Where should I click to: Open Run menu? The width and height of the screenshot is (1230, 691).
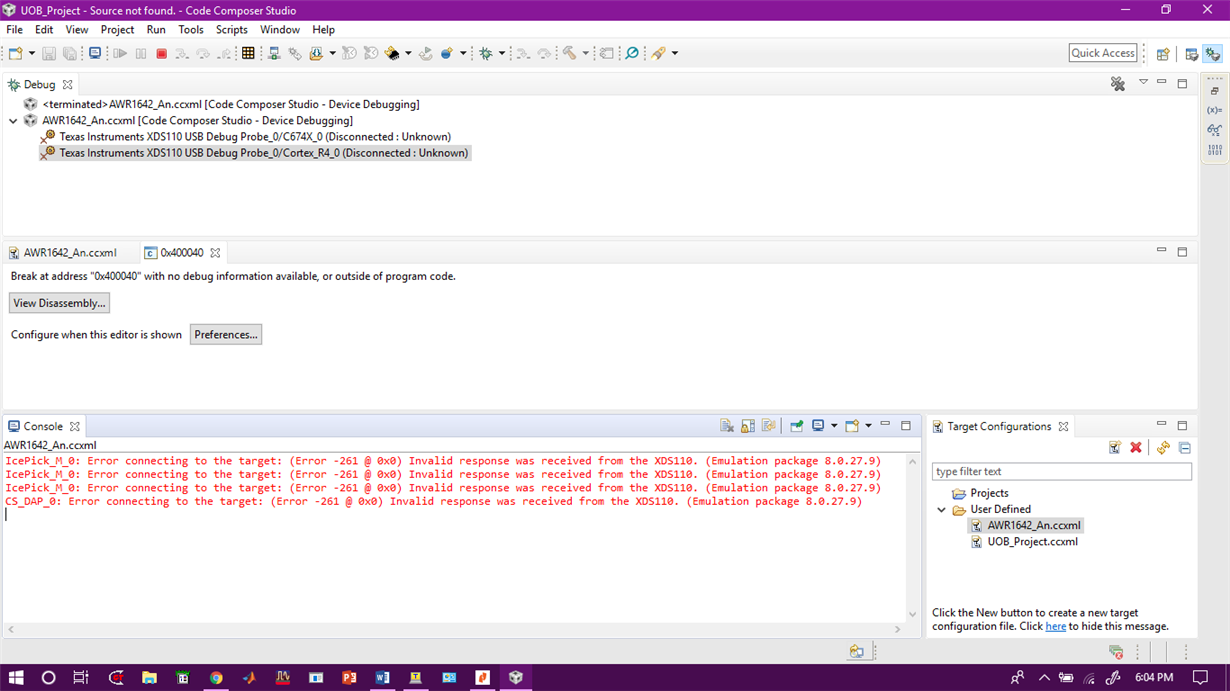coord(156,30)
